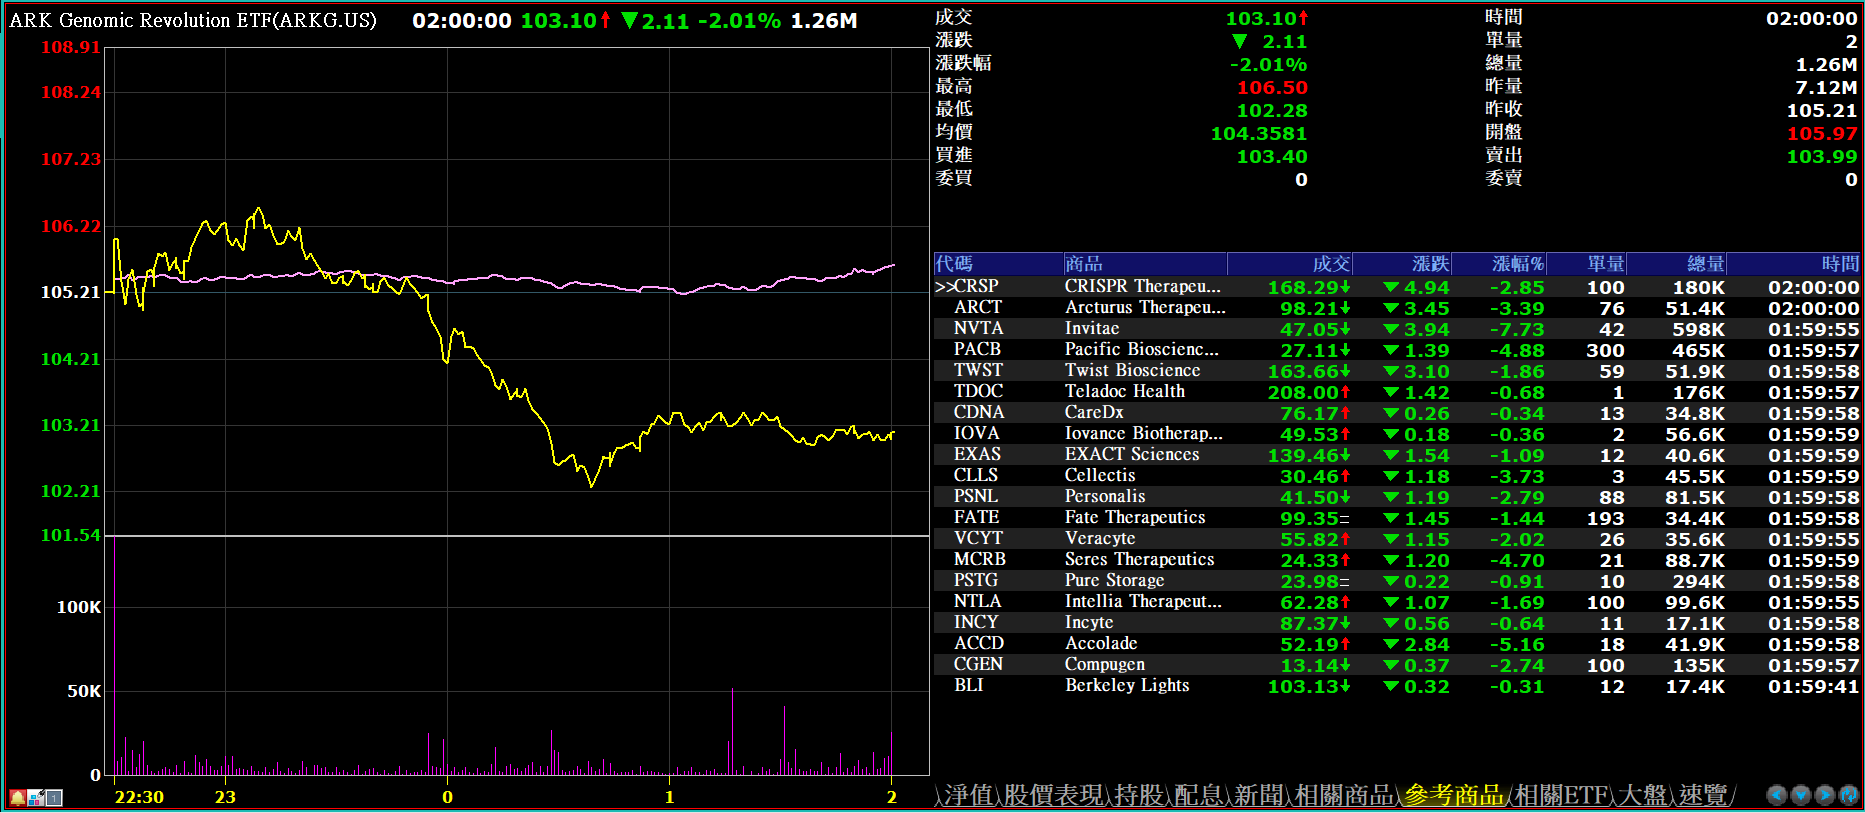The height and width of the screenshot is (813, 1865).
Task: Click the red alert bell icon
Action: tap(17, 797)
